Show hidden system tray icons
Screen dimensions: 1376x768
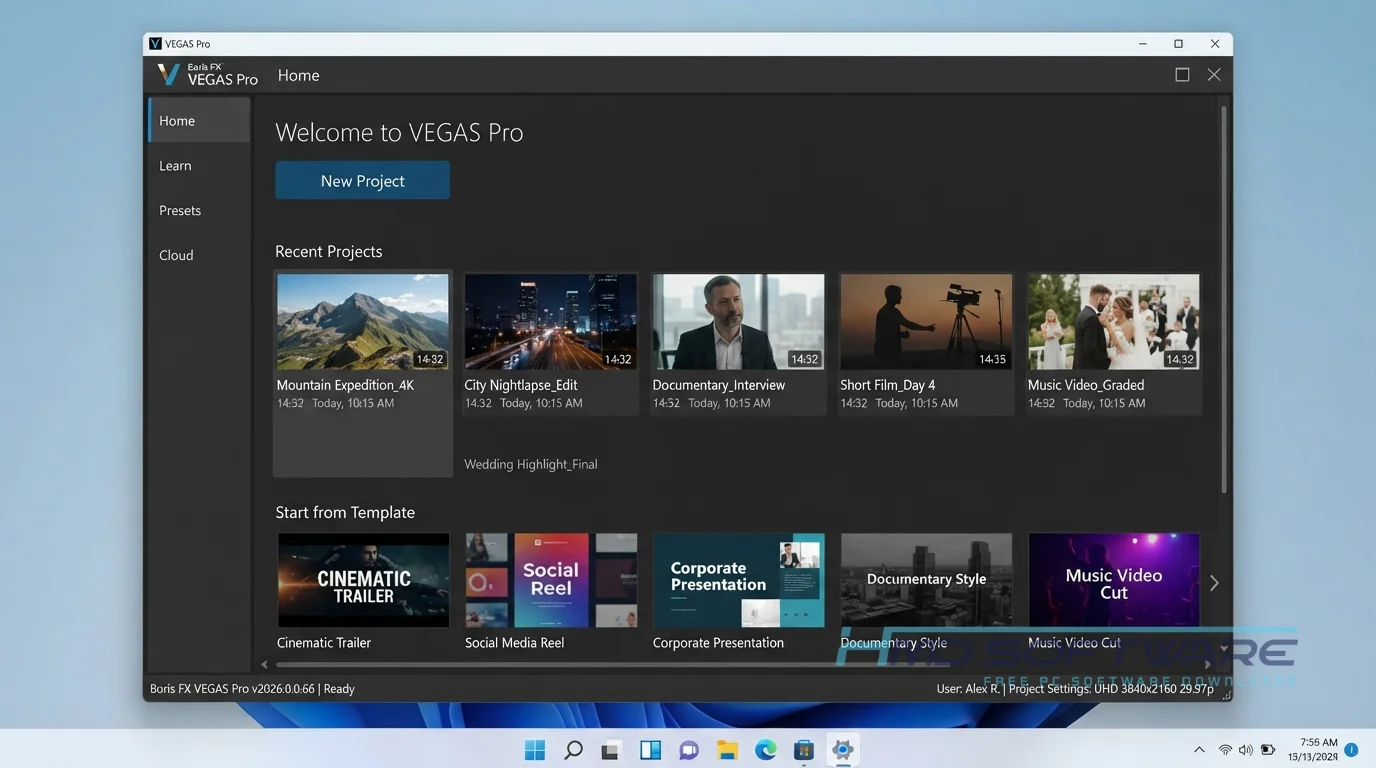coord(1199,750)
